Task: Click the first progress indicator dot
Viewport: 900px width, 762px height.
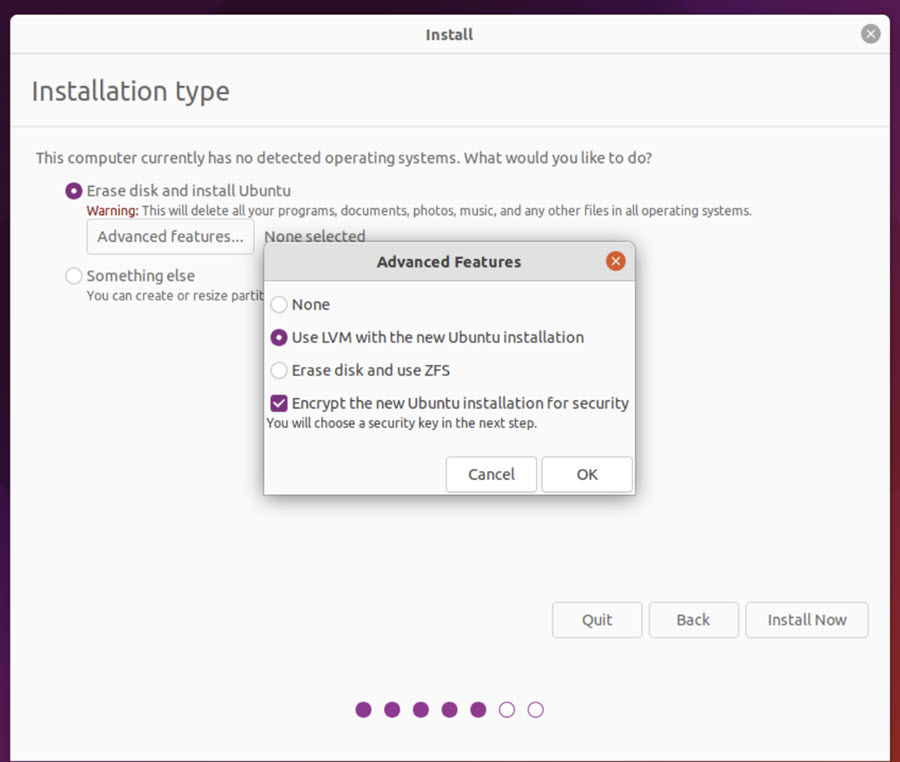Action: [363, 709]
